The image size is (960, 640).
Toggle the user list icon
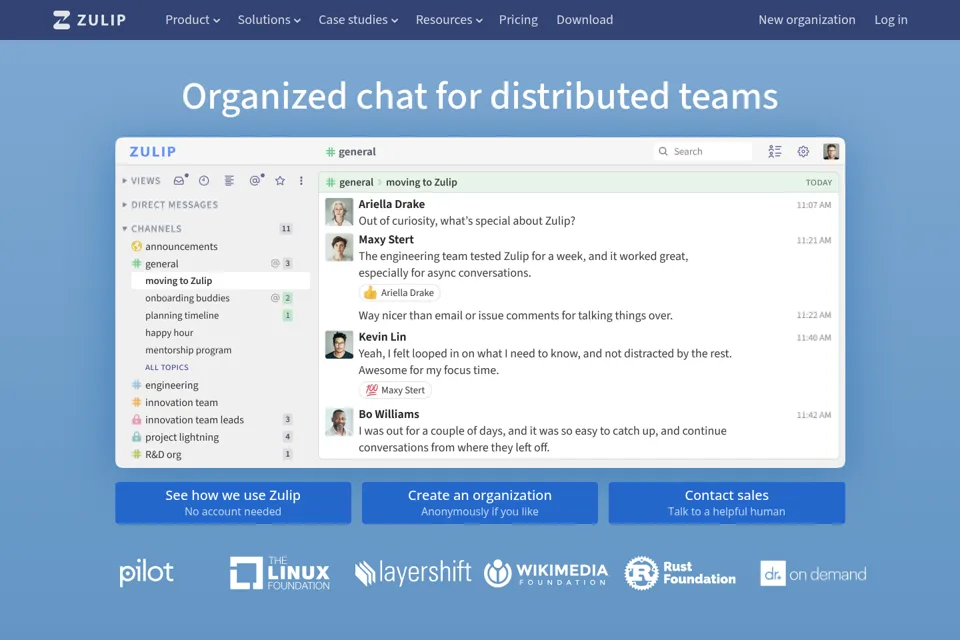pos(774,151)
